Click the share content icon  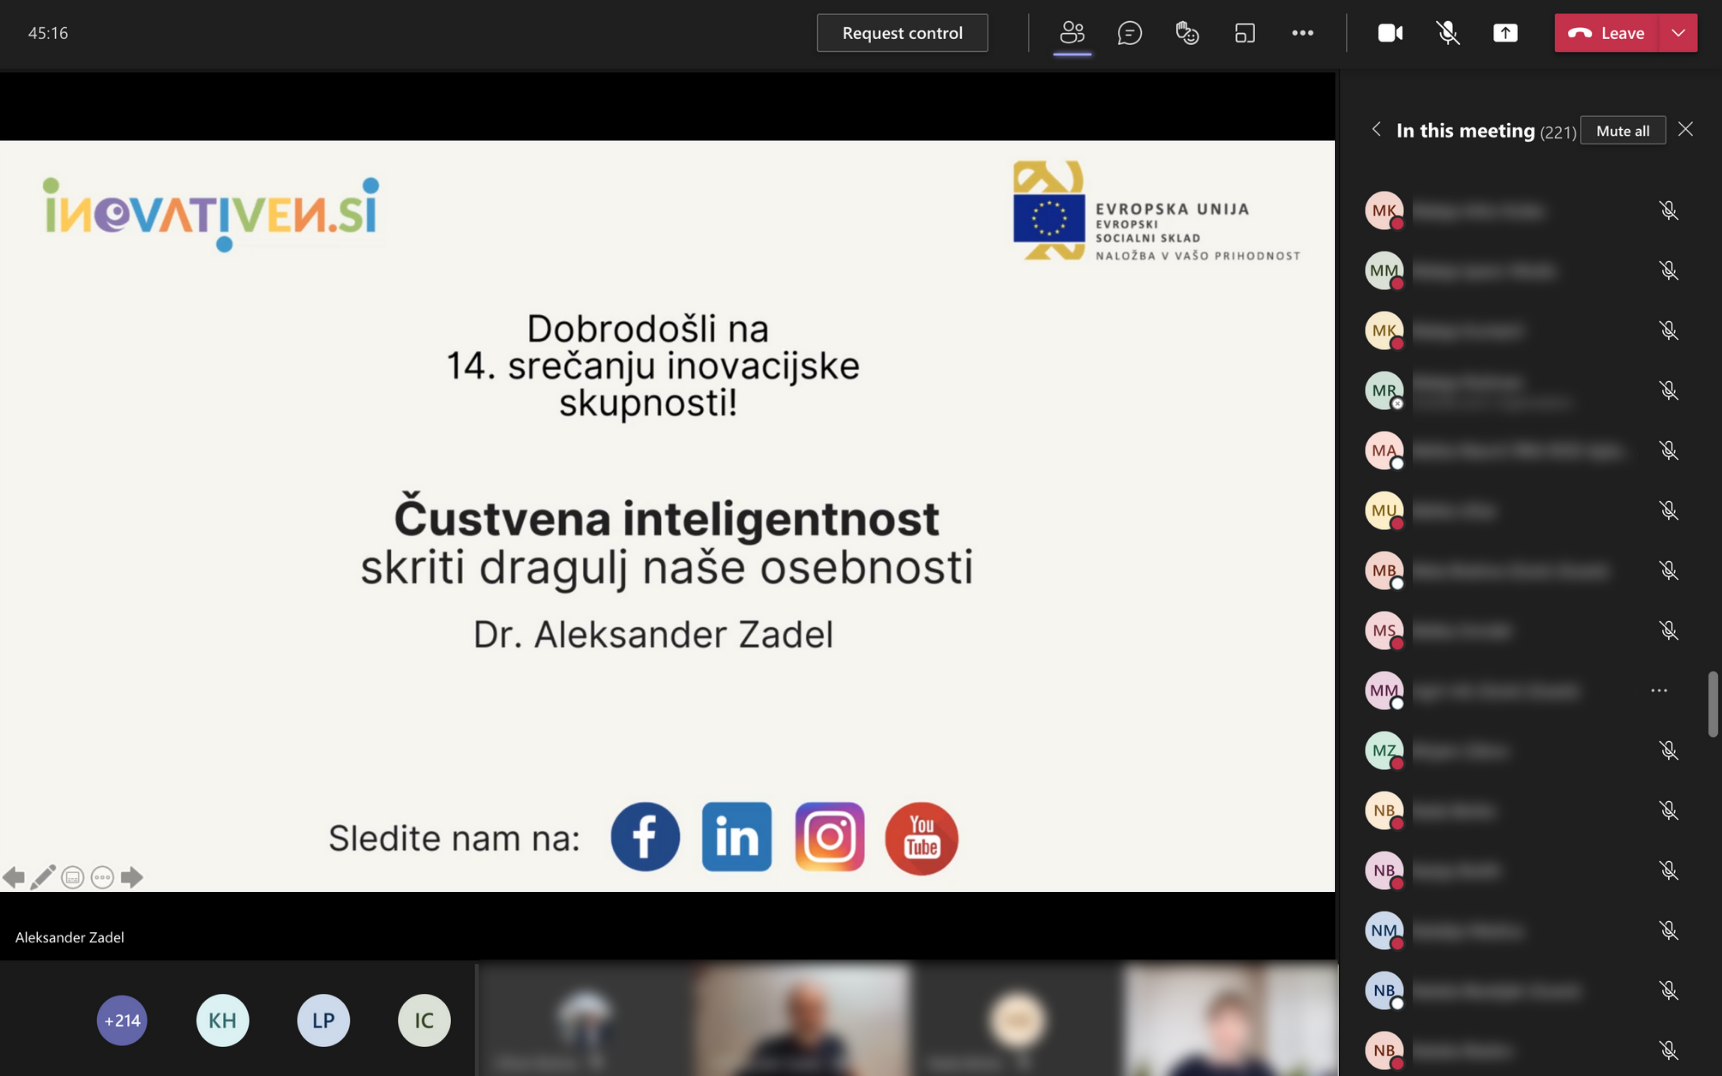[1505, 33]
